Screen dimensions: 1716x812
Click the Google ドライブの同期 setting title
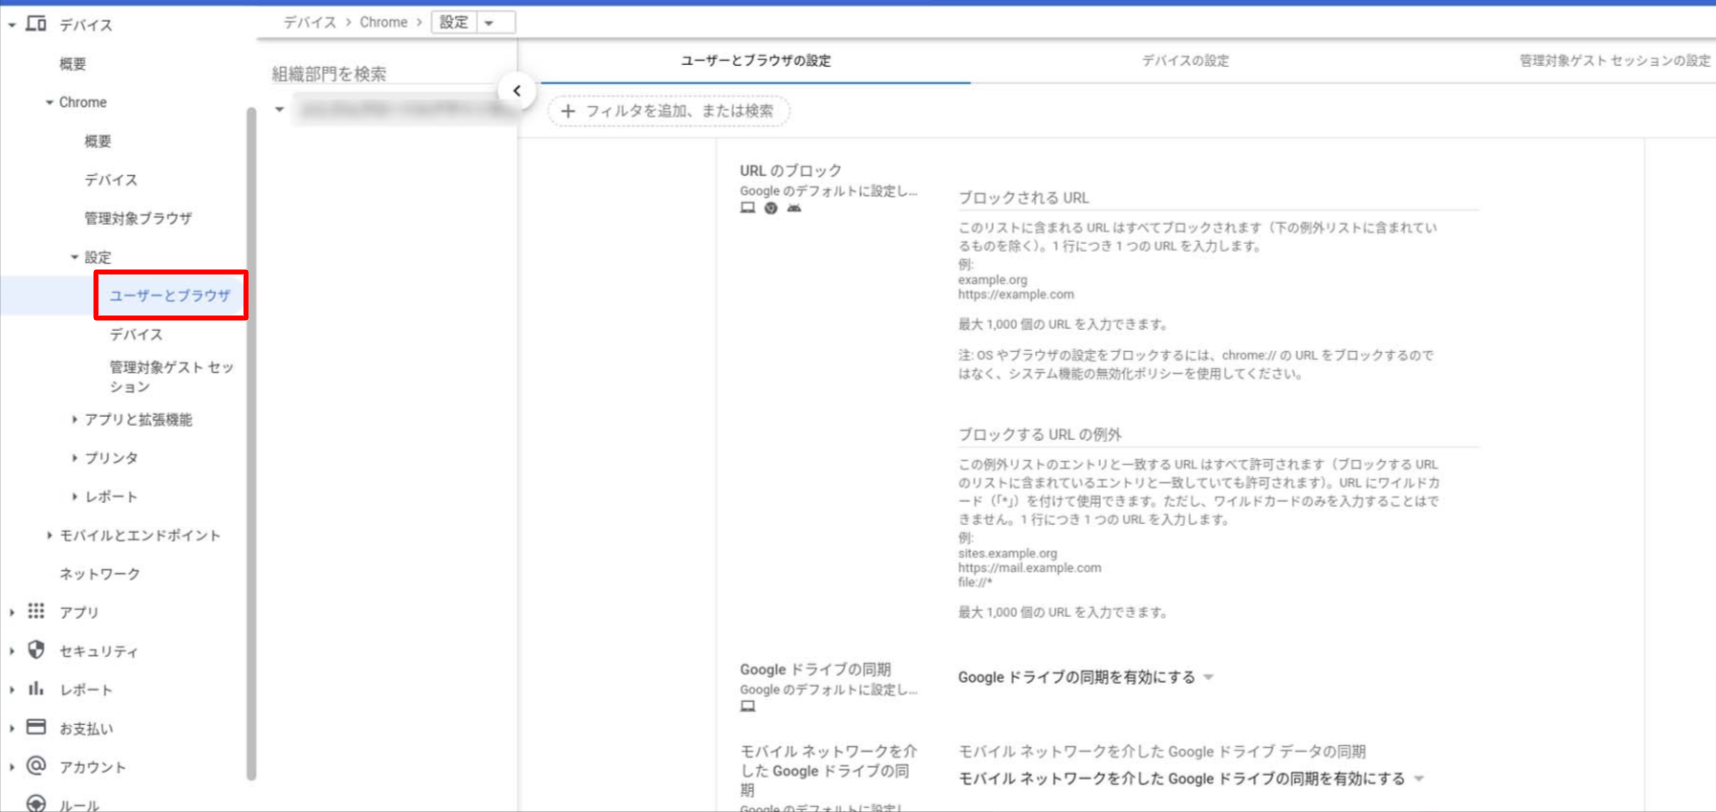[815, 669]
